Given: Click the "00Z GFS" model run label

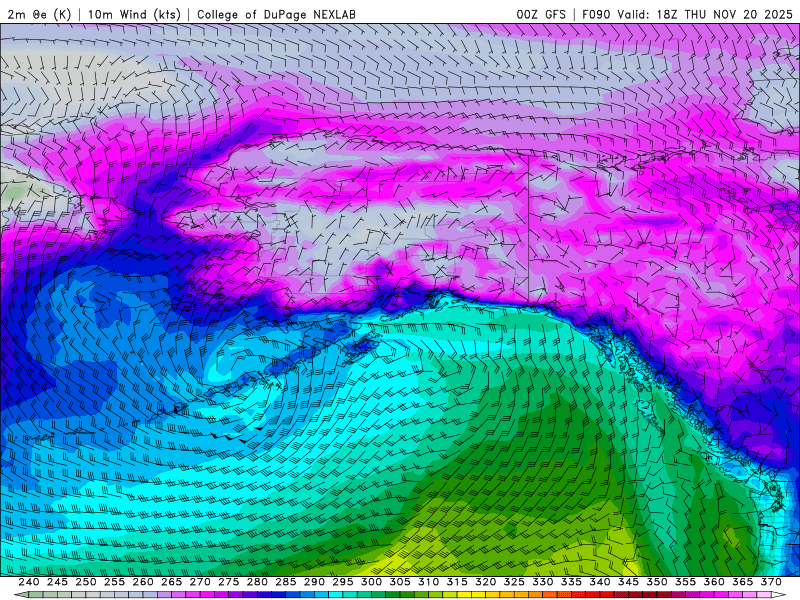Looking at the screenshot, I should (x=541, y=14).
